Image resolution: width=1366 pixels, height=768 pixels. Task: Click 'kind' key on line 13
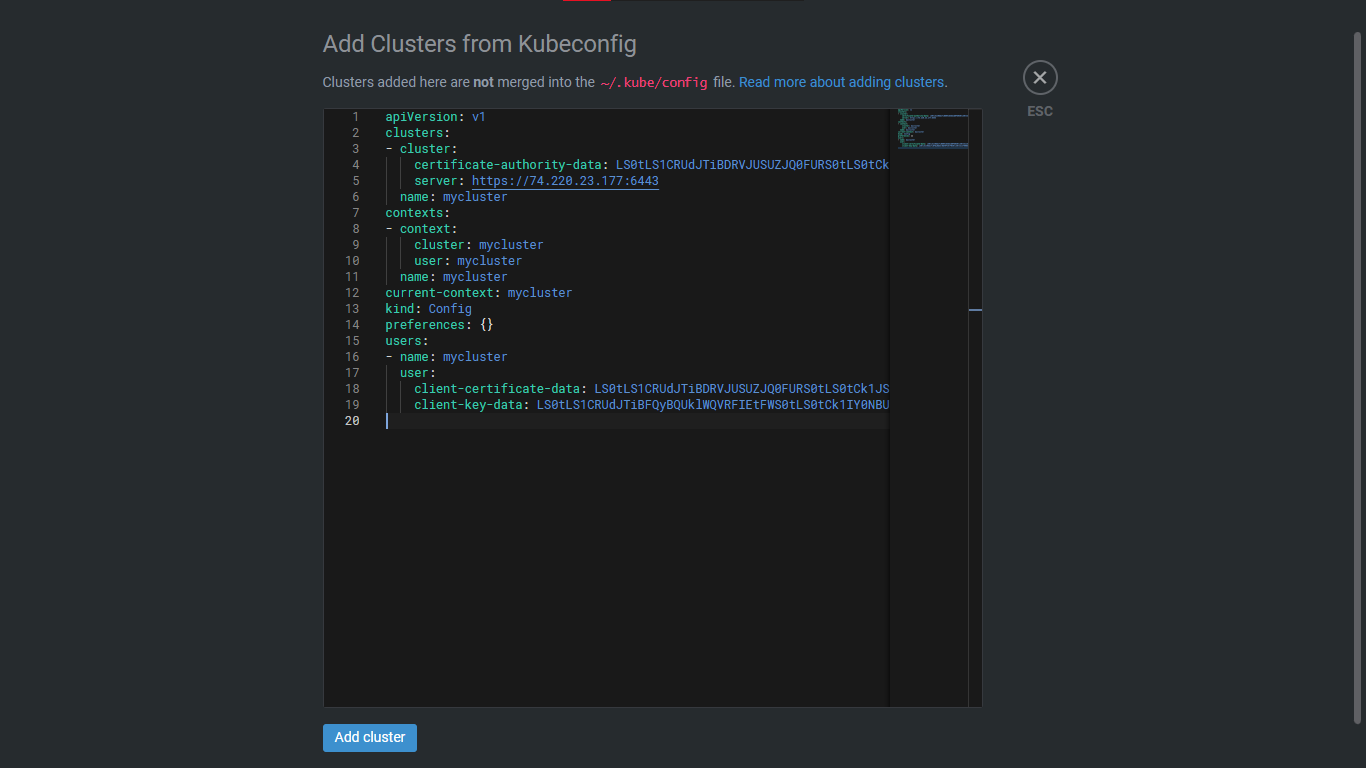click(x=400, y=309)
